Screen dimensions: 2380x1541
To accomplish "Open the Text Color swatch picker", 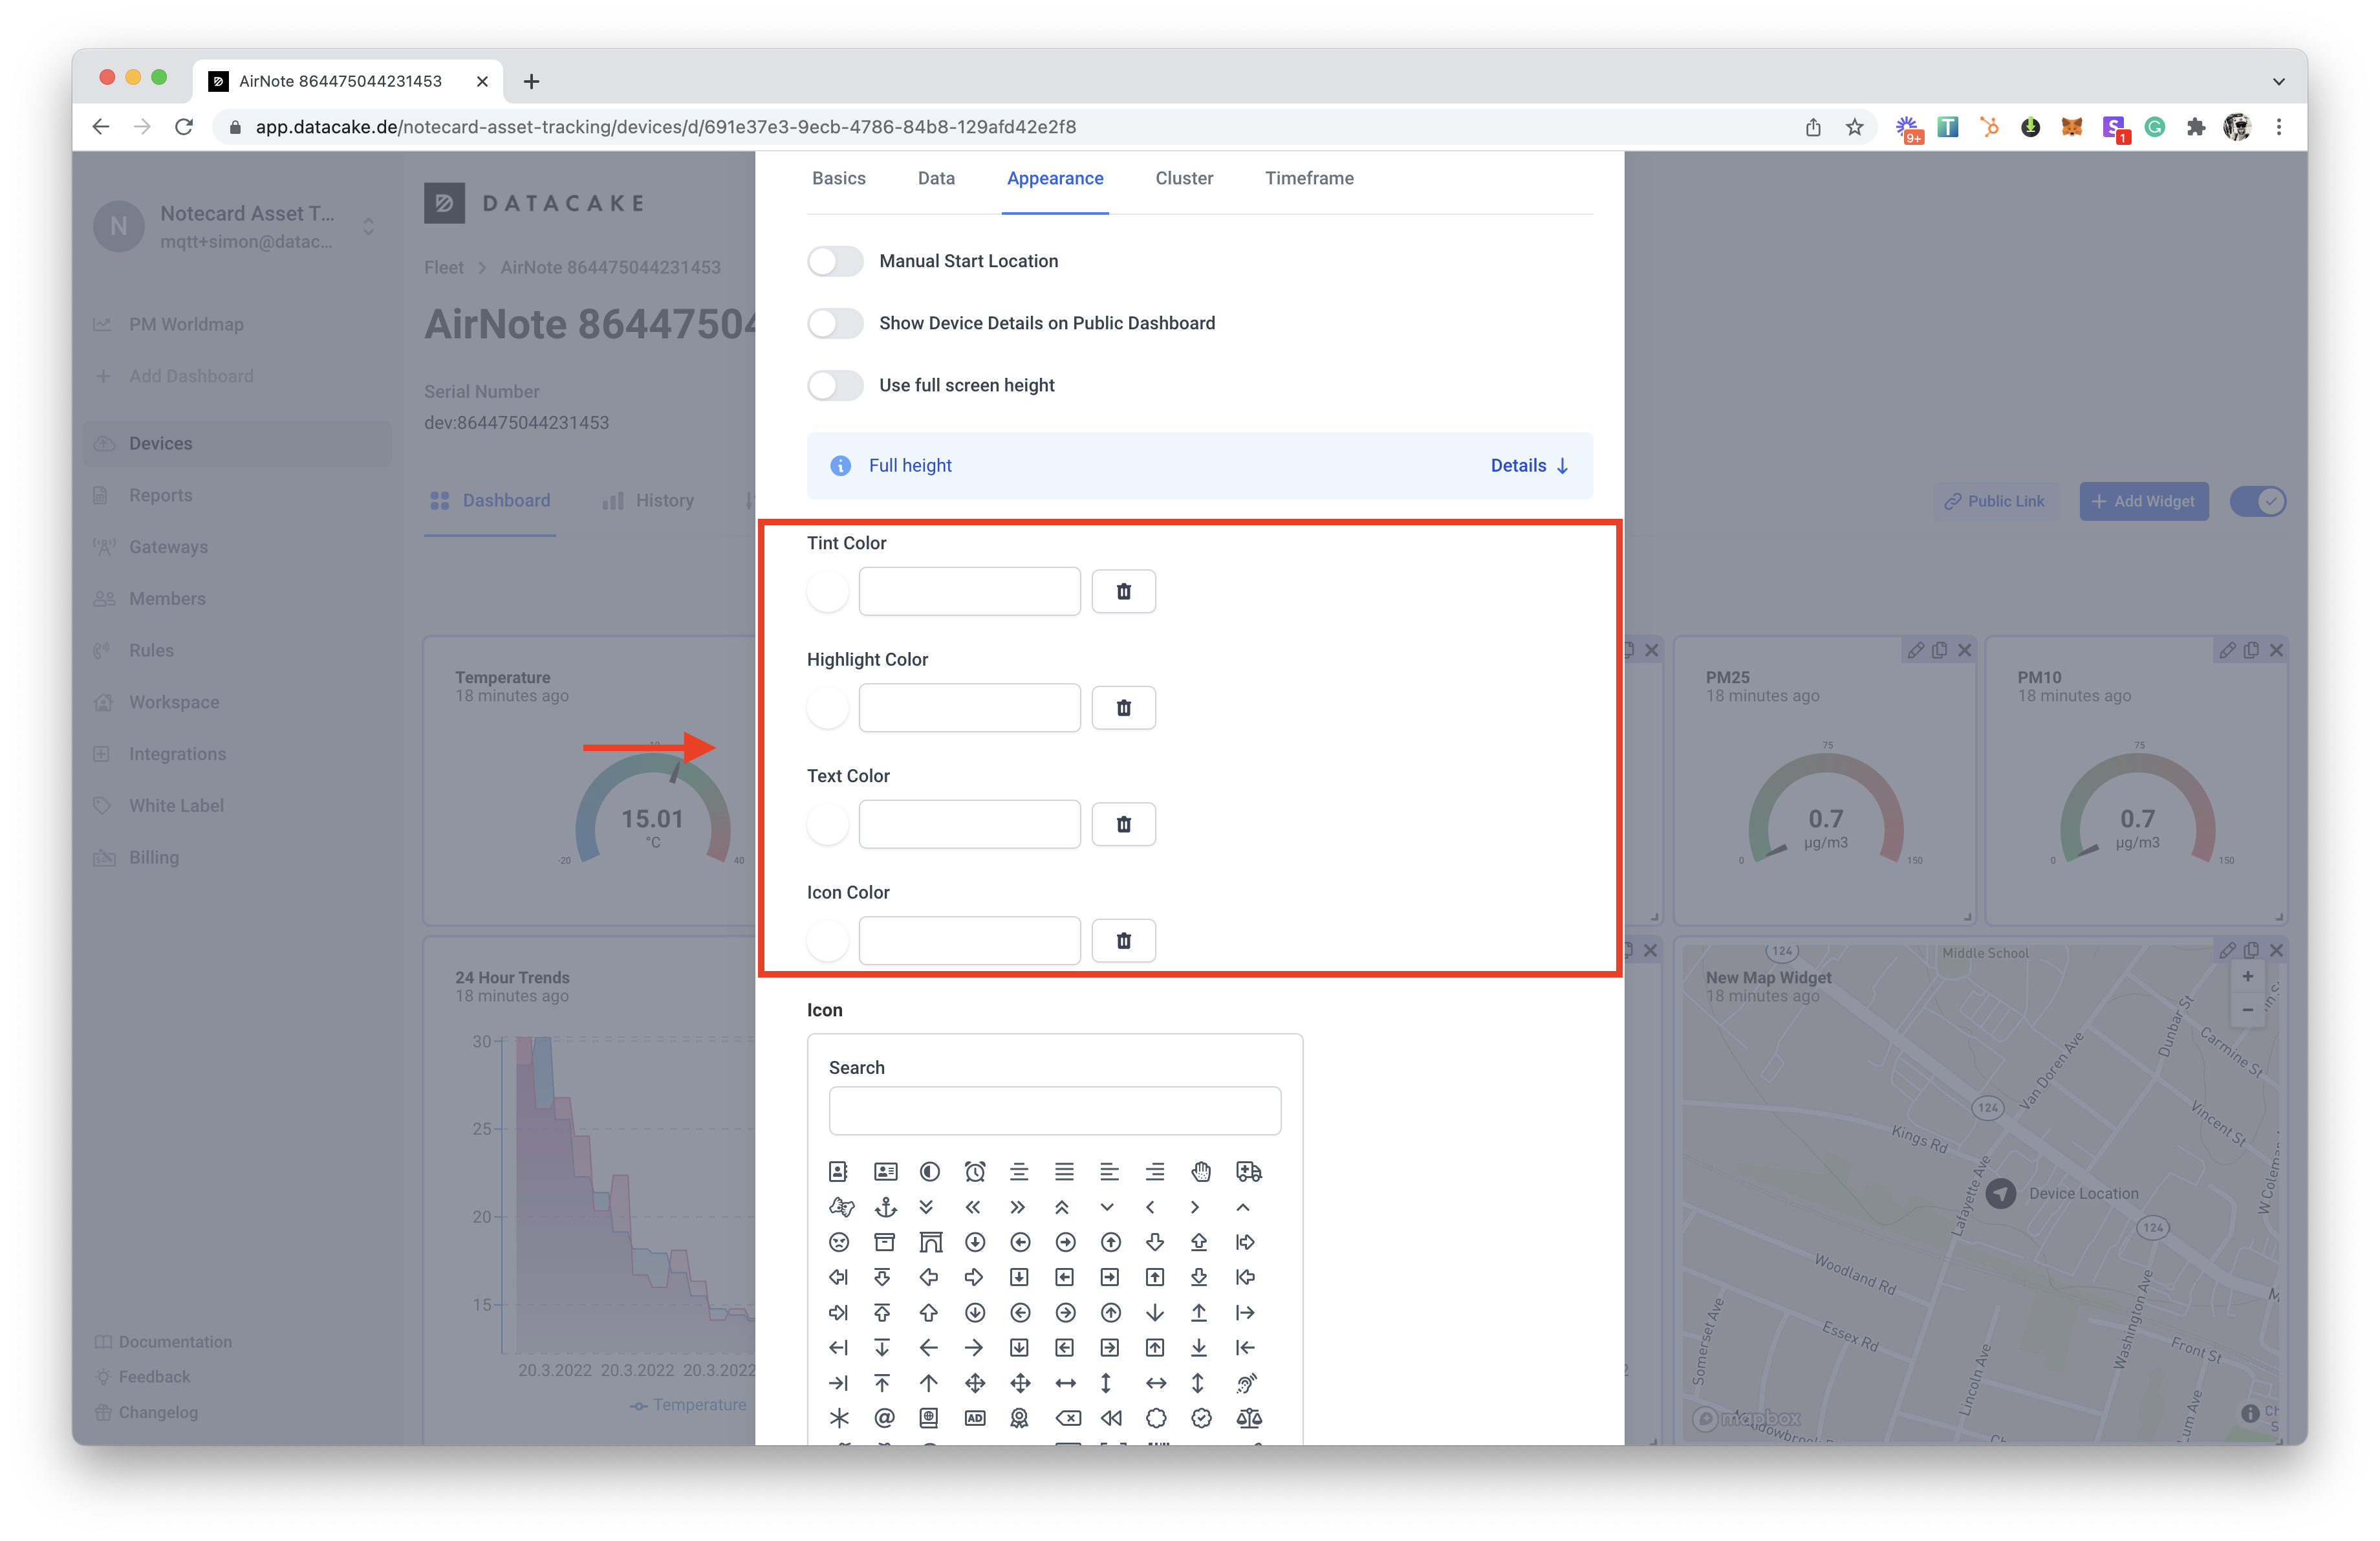I will click(x=828, y=824).
